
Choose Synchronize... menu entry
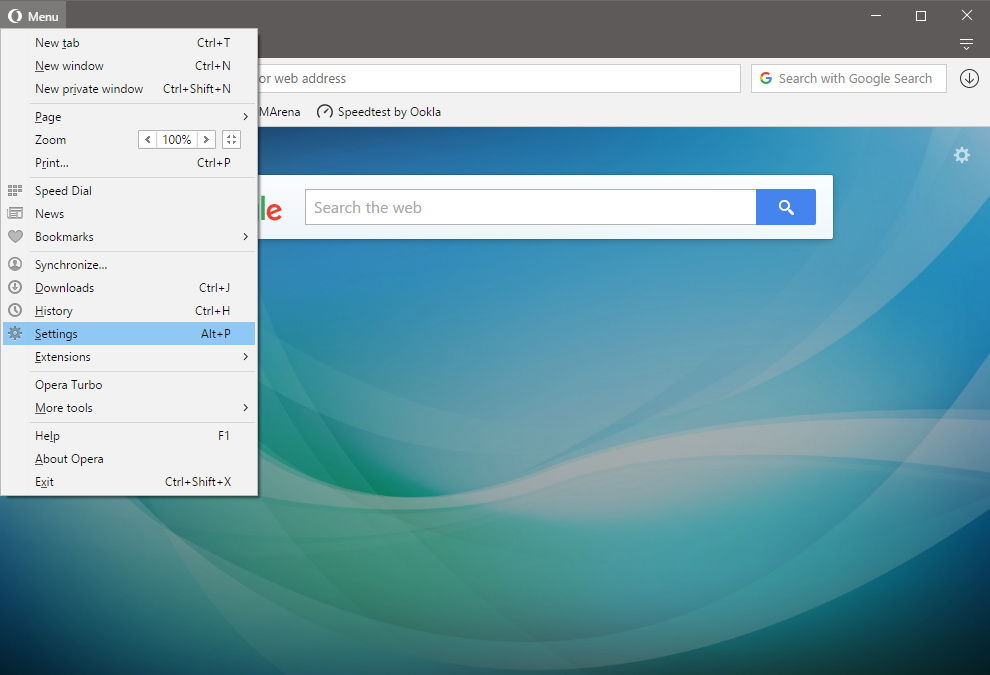[129, 265]
